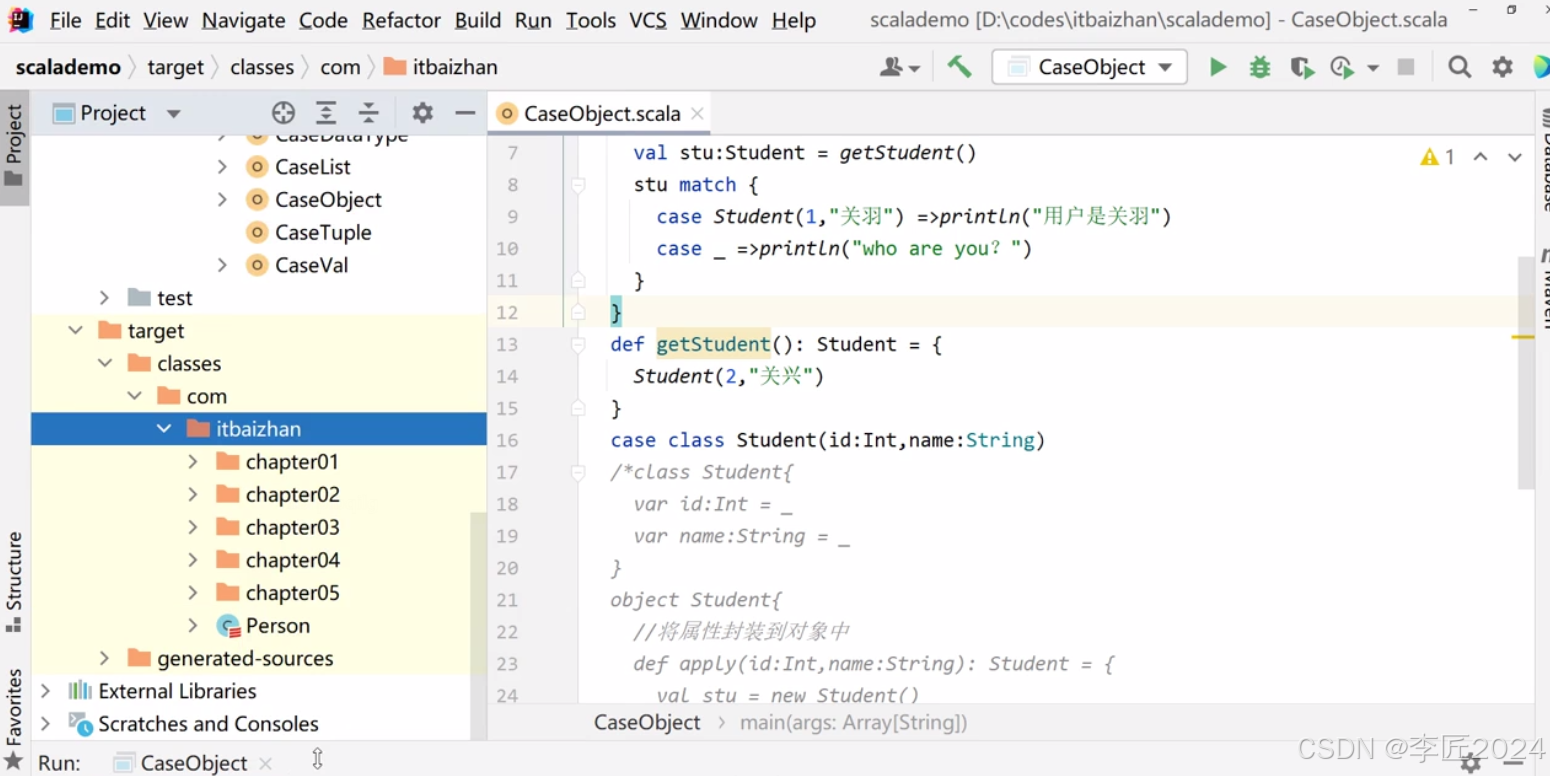
Task: Open the CaseObject run configuration dropdown
Action: (x=1089, y=67)
